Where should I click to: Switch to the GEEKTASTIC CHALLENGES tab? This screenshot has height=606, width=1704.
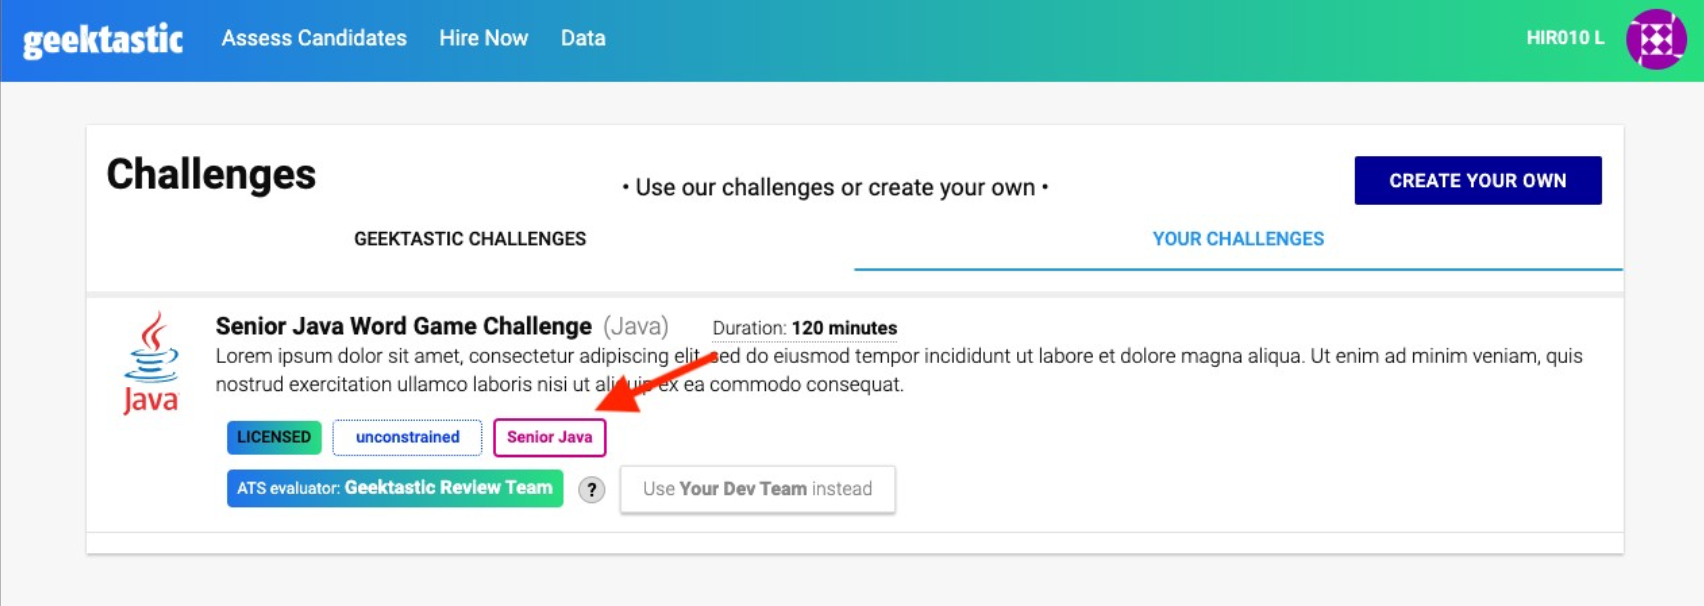point(470,239)
